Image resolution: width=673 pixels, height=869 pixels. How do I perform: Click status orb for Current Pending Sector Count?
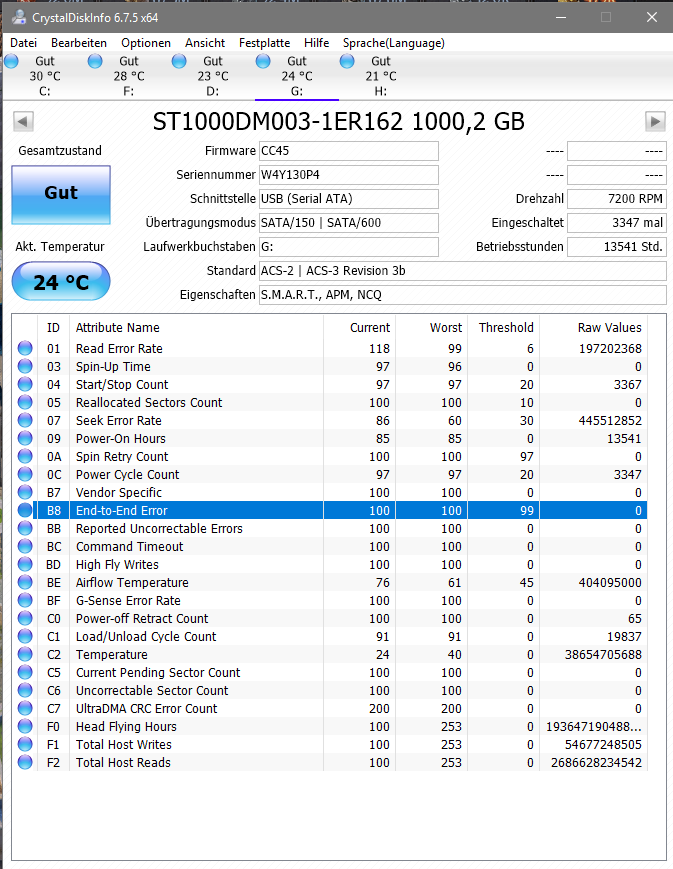[25, 672]
